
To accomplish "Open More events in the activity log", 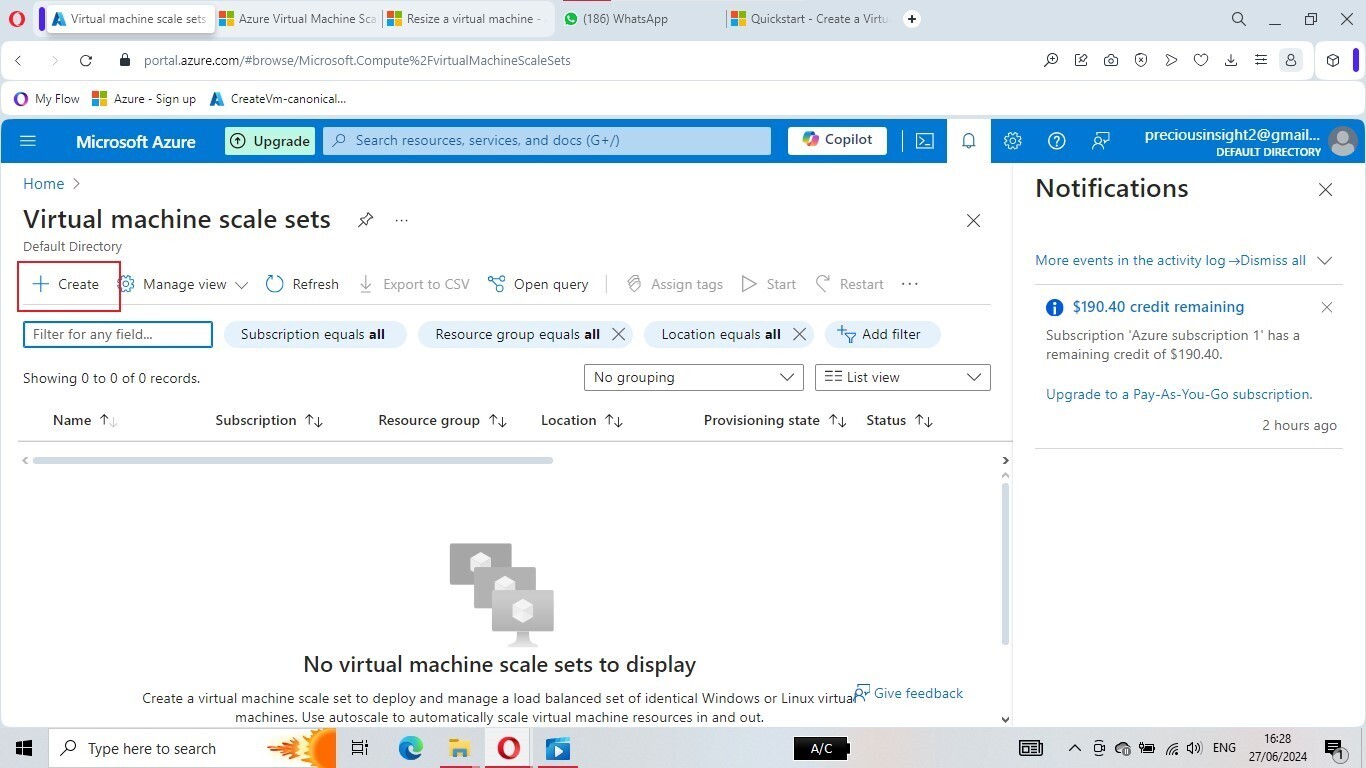I will [x=1137, y=261].
